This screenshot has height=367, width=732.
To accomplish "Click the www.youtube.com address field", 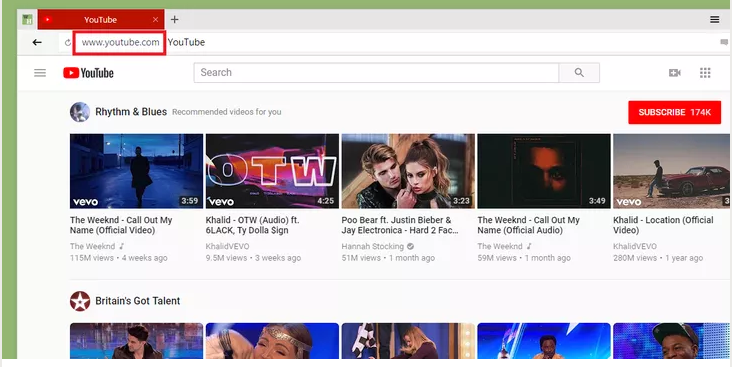I will [x=120, y=42].
